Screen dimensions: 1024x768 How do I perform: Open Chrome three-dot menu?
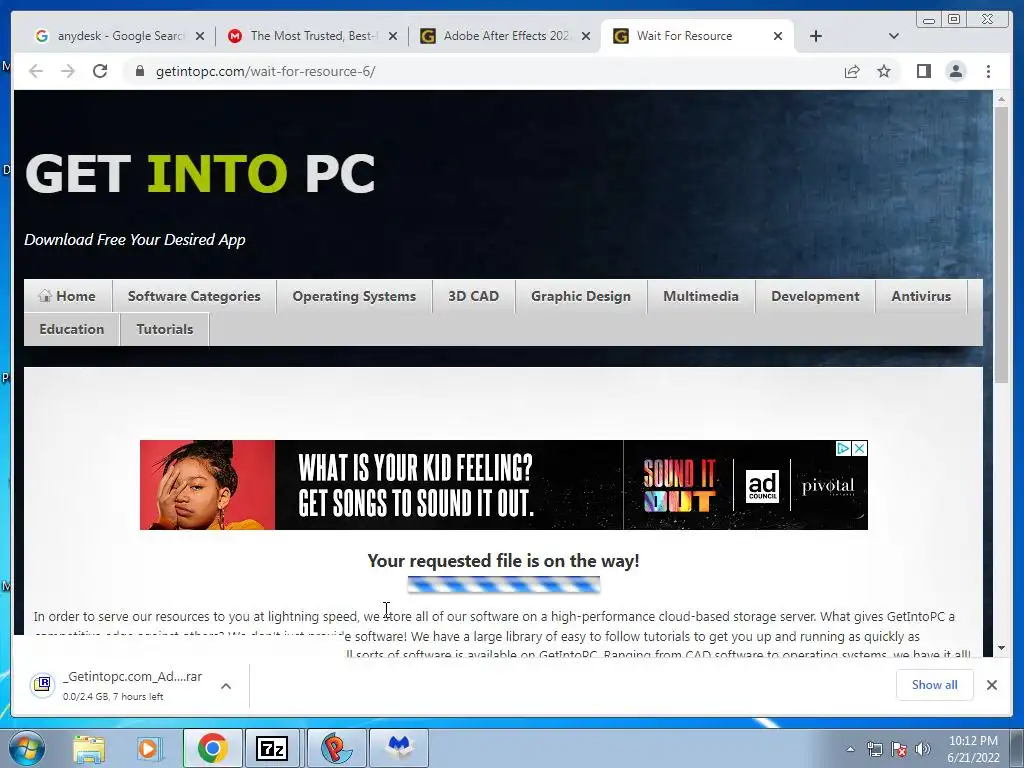[x=988, y=71]
